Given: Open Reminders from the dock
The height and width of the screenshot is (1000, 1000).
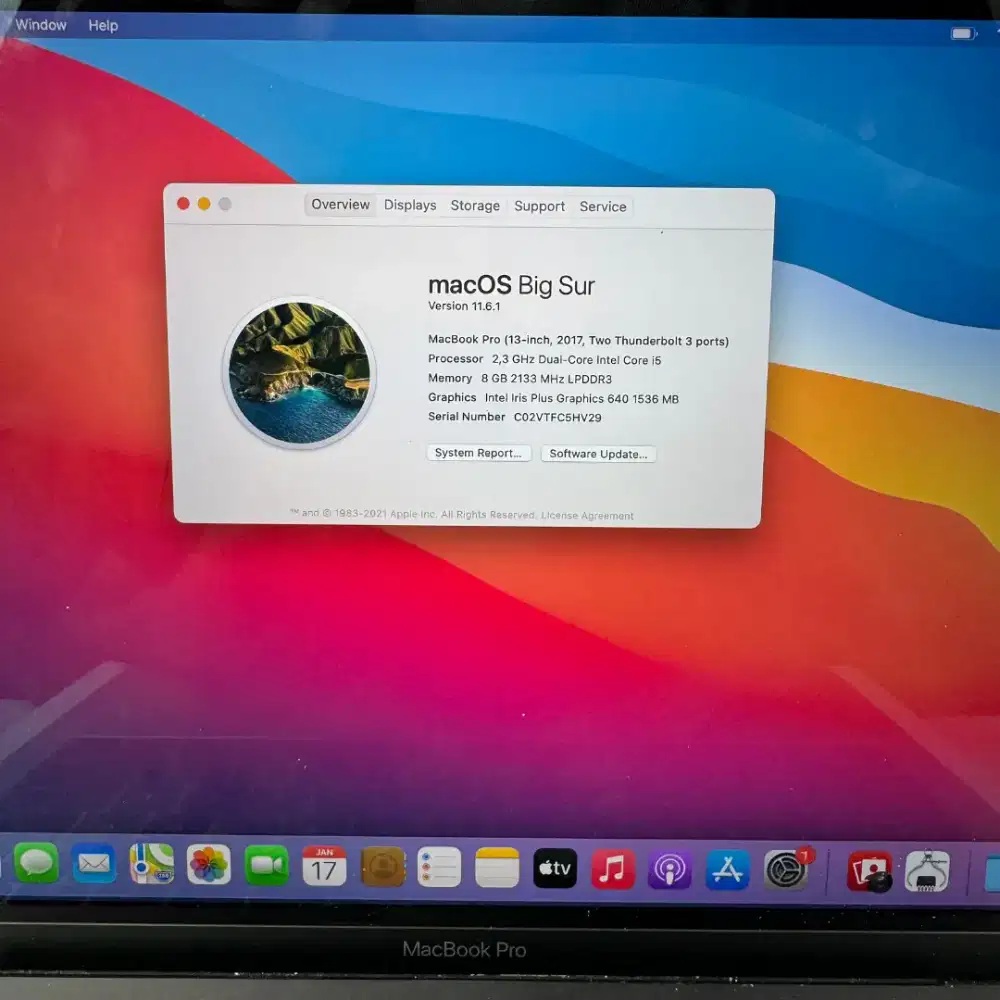Looking at the screenshot, I should coord(440,866).
